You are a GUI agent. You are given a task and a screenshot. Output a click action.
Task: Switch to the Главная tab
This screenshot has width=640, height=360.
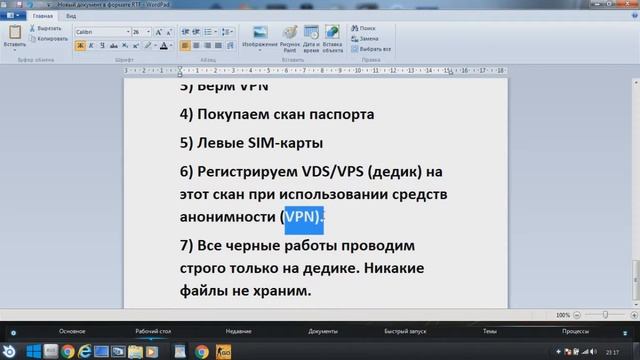[x=42, y=16]
